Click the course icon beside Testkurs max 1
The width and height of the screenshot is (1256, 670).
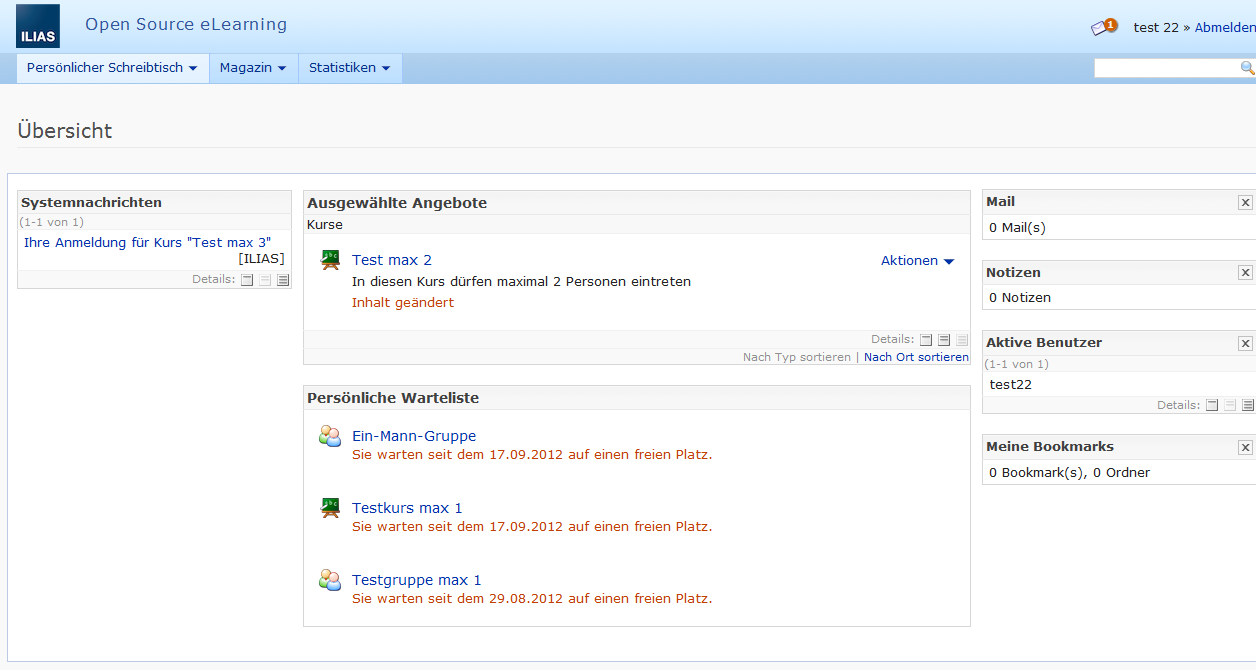330,507
